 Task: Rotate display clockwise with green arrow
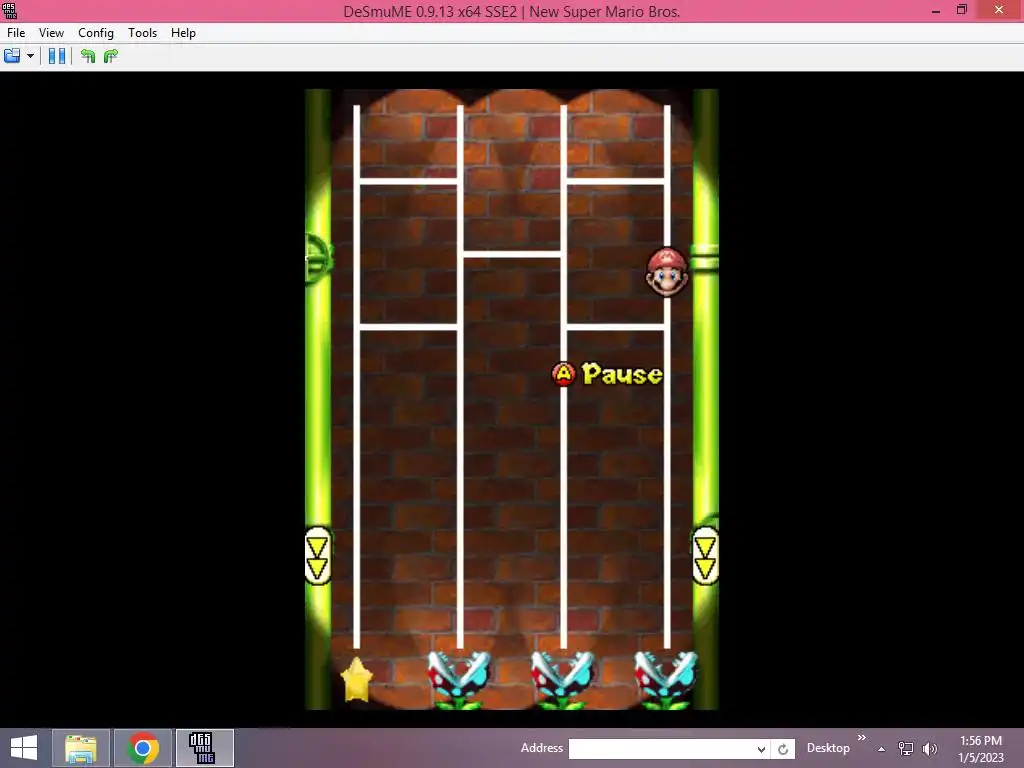111,56
